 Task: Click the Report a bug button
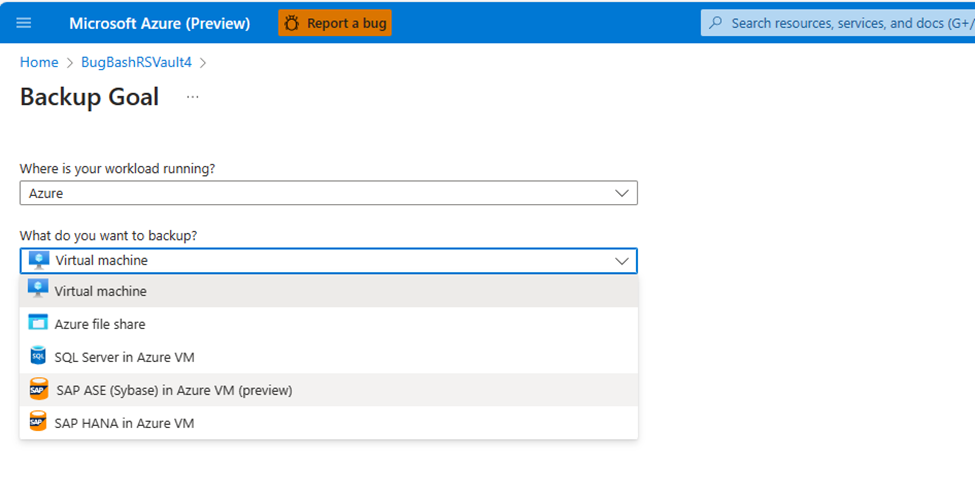[335, 23]
